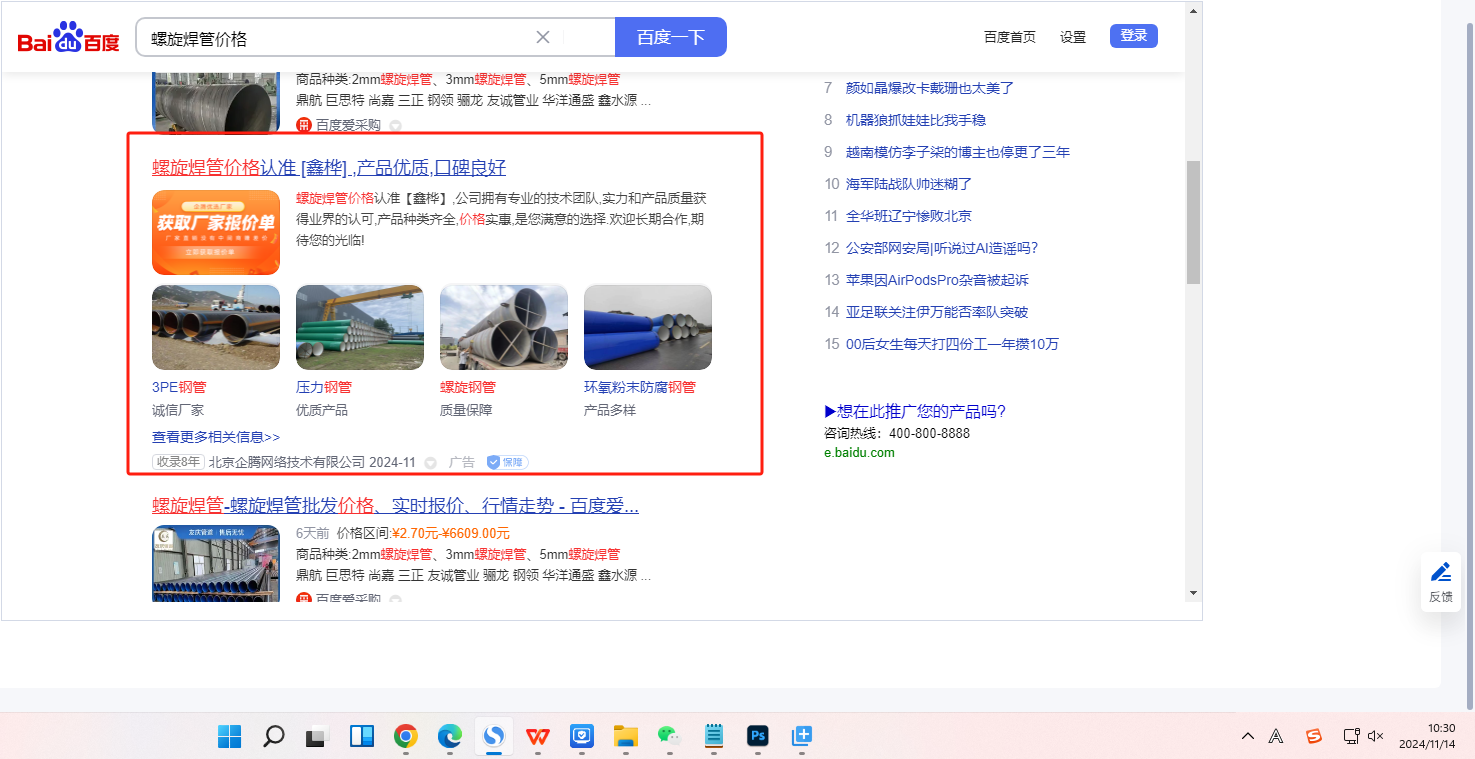Open the 3PE钢管 product image
The width and height of the screenshot is (1475, 759).
tap(216, 327)
